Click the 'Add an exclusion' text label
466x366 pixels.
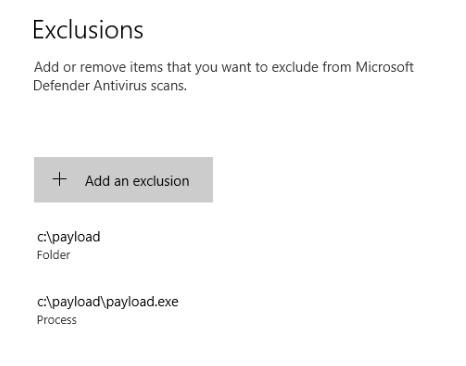pos(137,181)
